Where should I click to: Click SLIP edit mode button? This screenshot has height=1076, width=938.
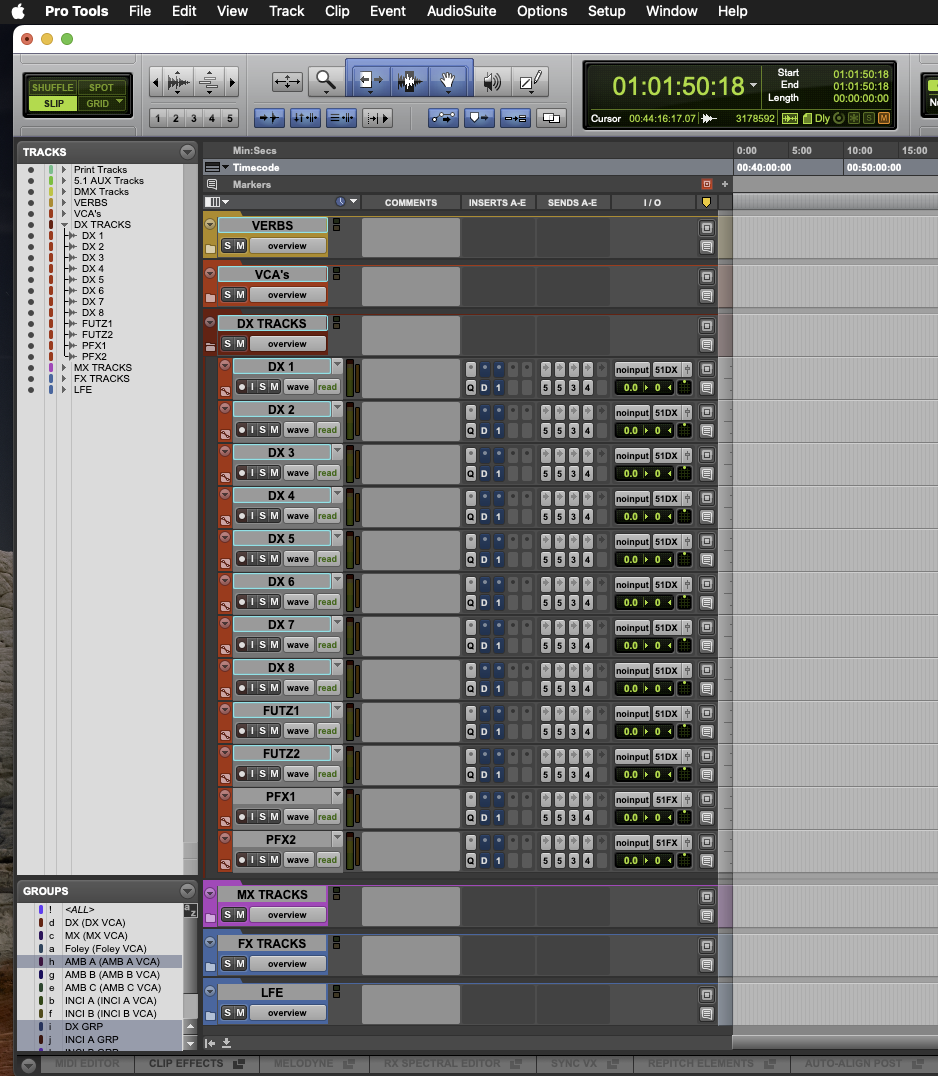coord(54,103)
